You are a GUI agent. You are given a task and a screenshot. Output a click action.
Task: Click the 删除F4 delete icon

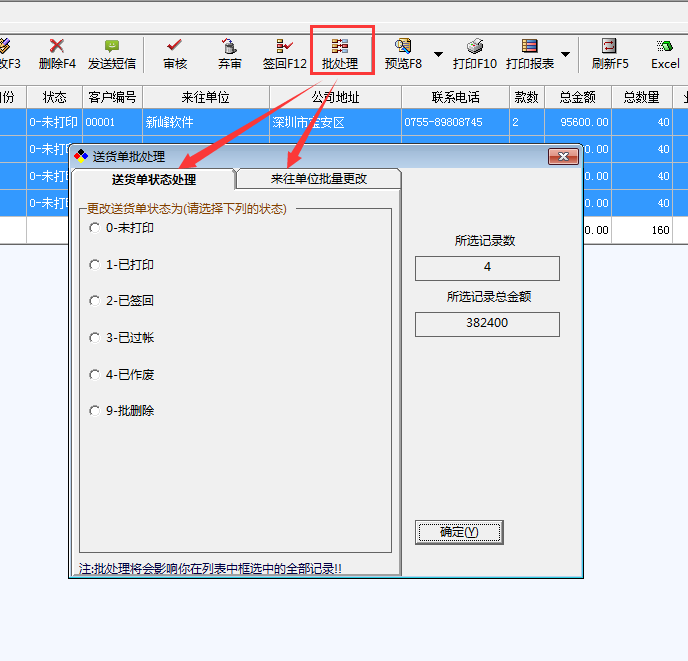(57, 46)
